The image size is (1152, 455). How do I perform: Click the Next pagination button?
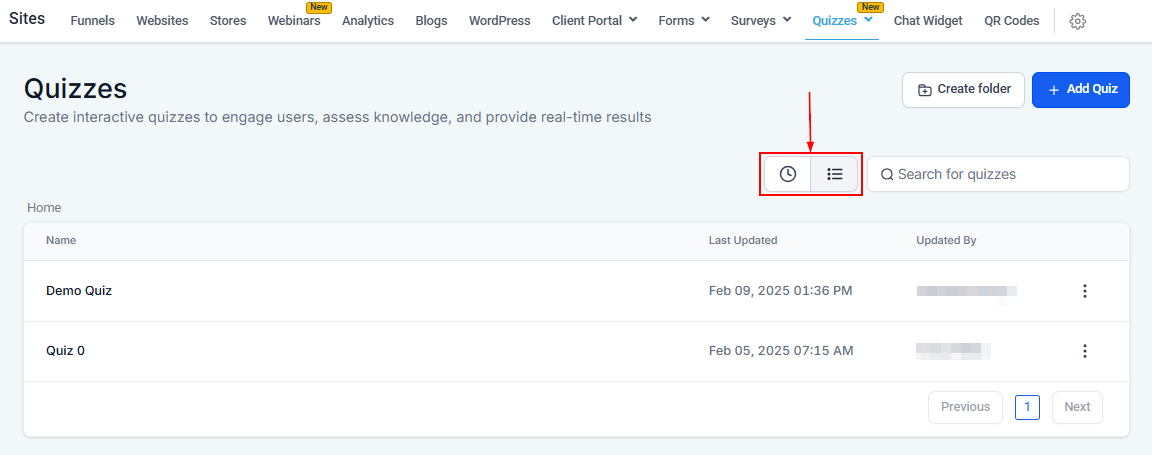1077,407
